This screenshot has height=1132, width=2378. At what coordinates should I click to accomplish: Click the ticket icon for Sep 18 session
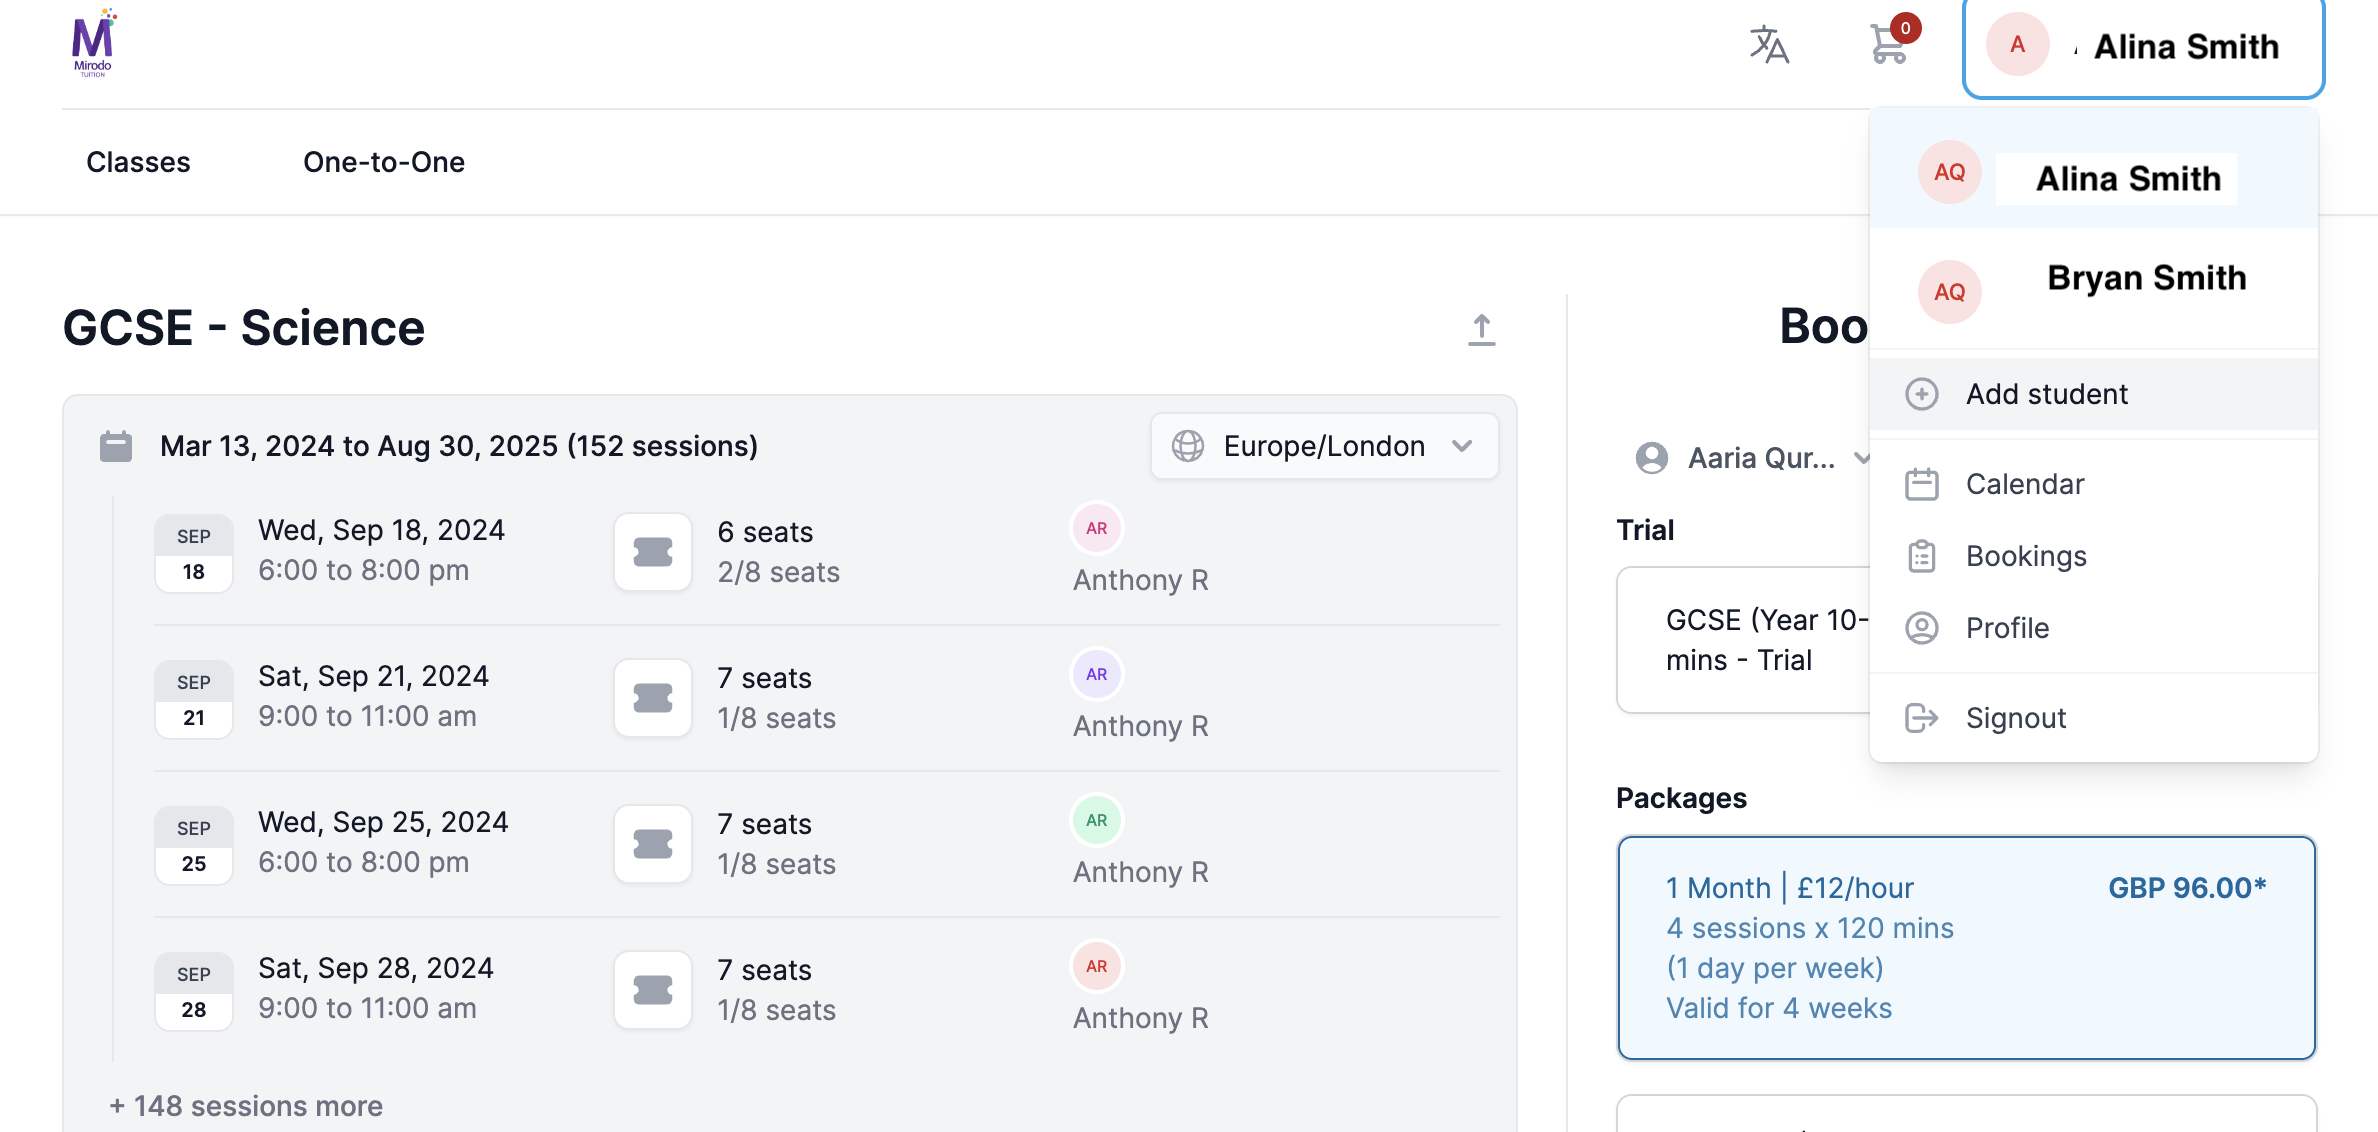(653, 552)
